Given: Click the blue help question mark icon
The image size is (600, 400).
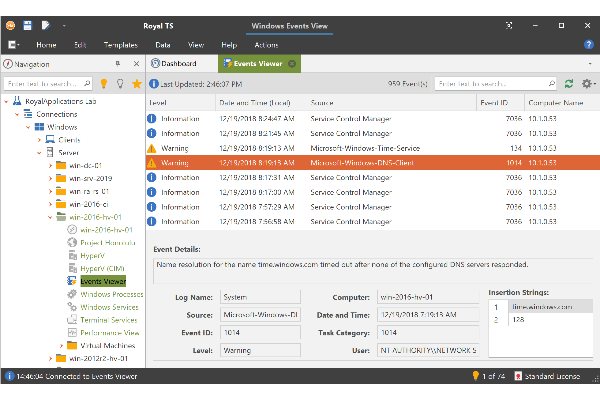Looking at the screenshot, I should [x=591, y=45].
